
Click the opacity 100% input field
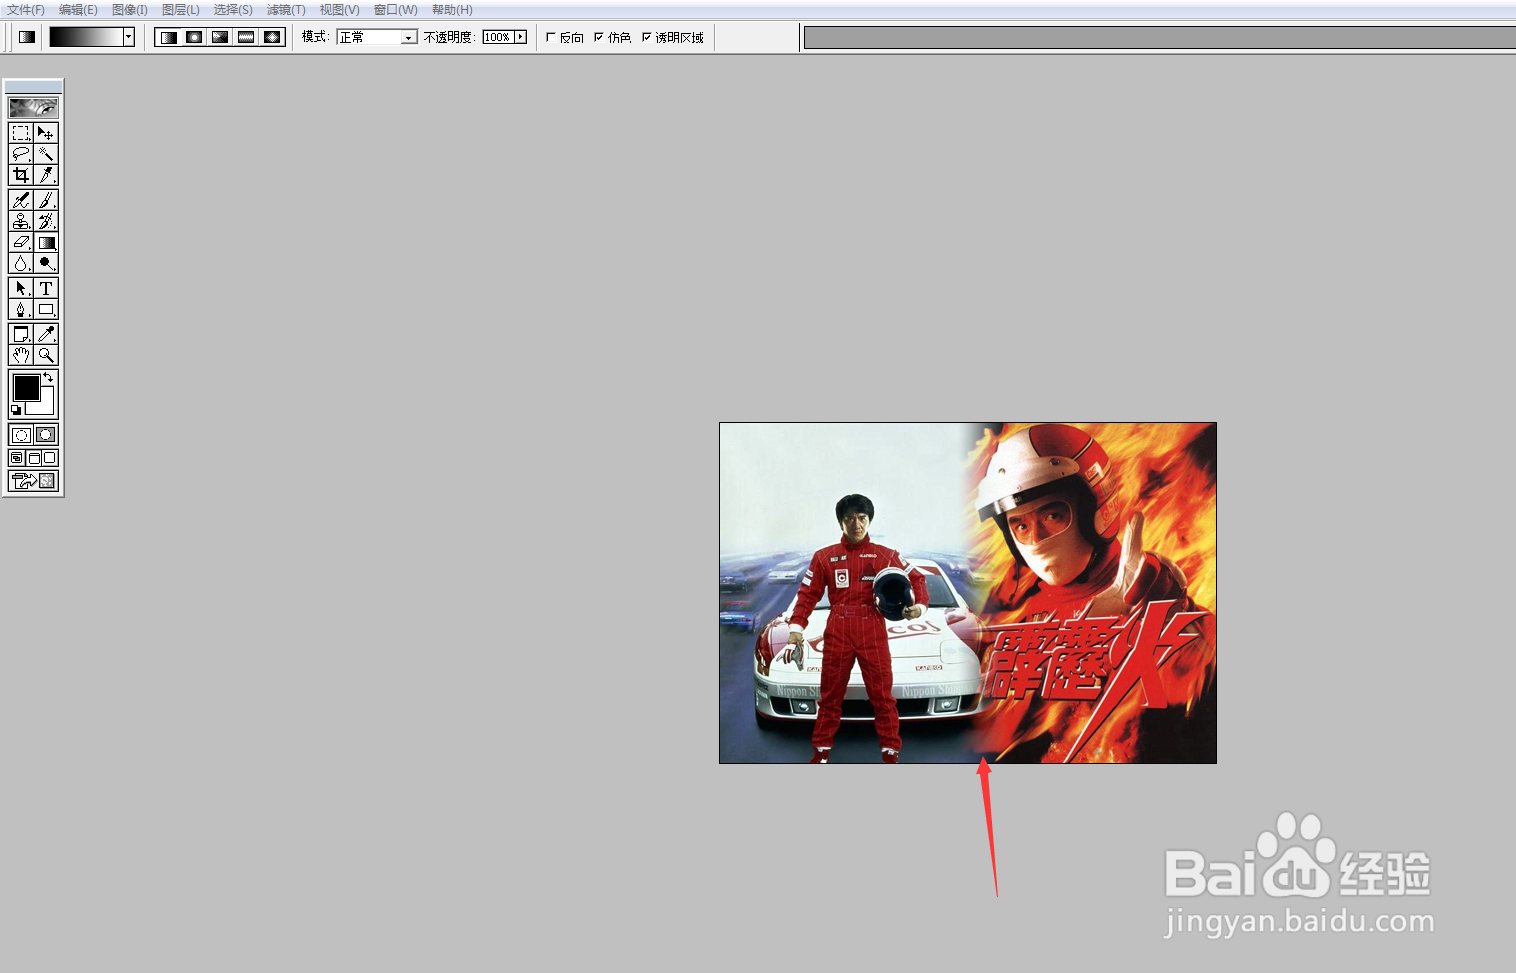(497, 37)
